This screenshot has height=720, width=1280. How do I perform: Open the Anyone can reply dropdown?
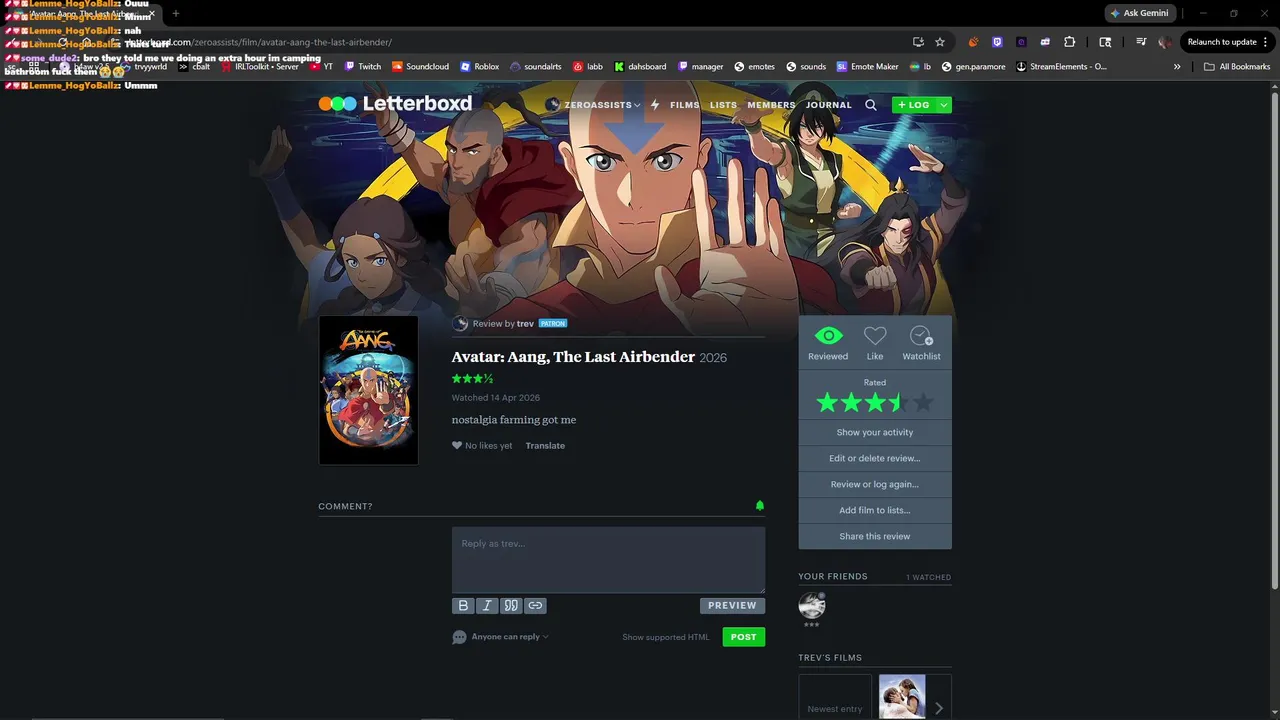click(x=510, y=637)
